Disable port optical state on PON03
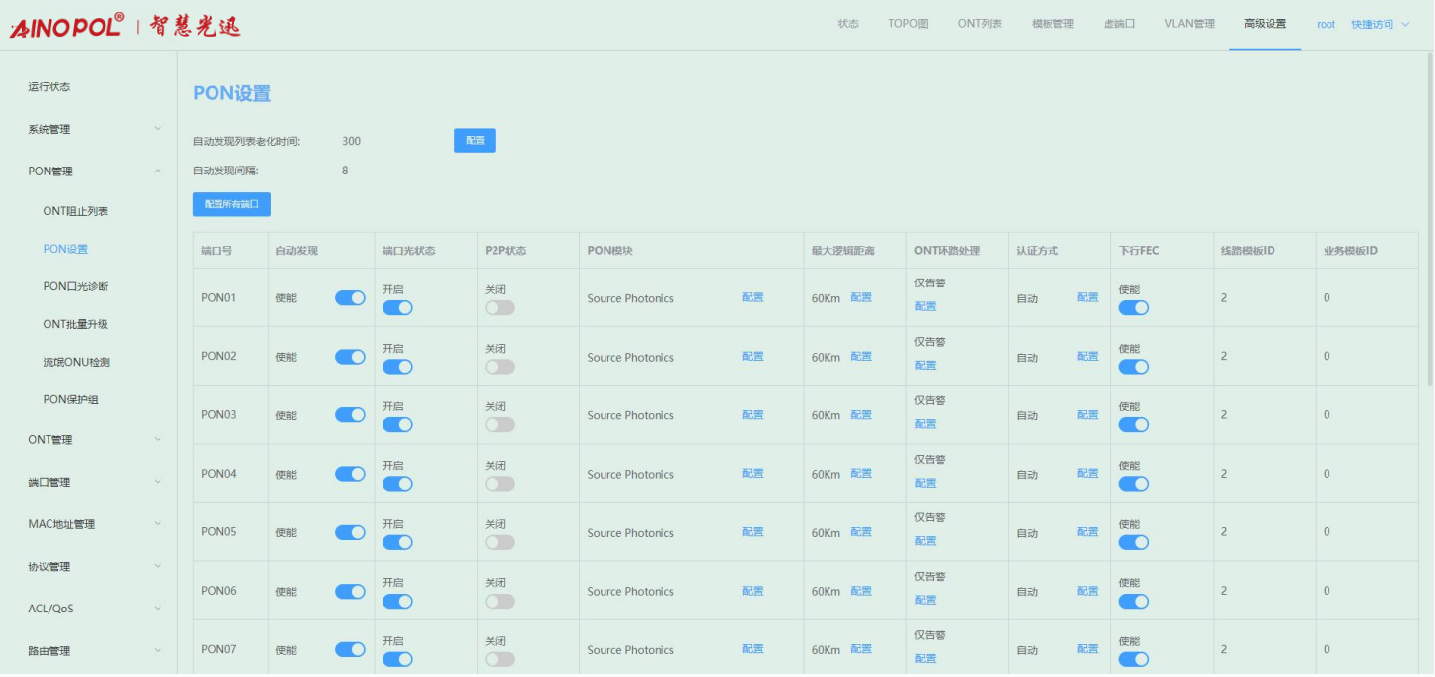1435x677 pixels. (397, 425)
